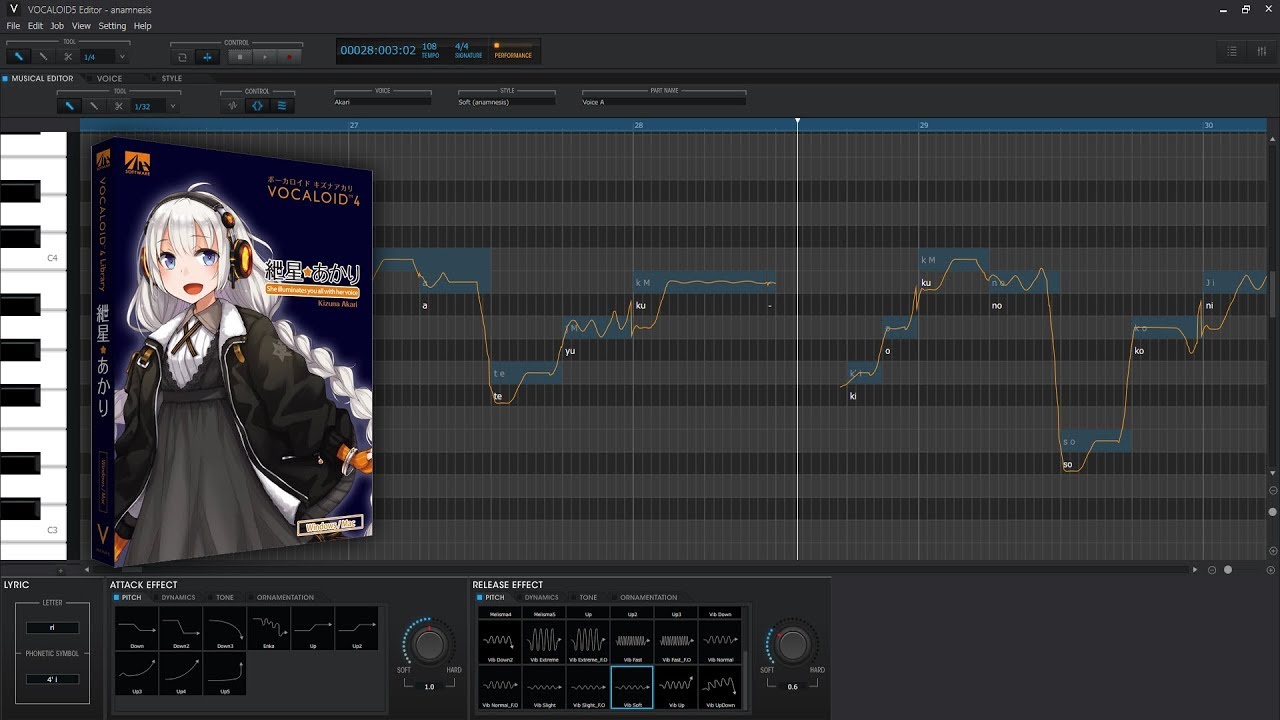Open the Setting menu

tap(112, 26)
